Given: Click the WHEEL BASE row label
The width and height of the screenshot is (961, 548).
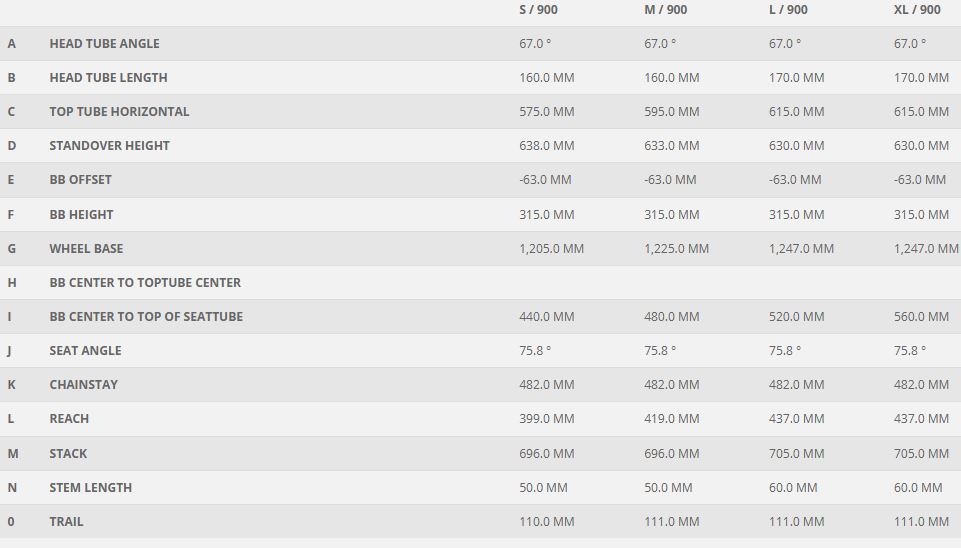Looking at the screenshot, I should tap(86, 248).
